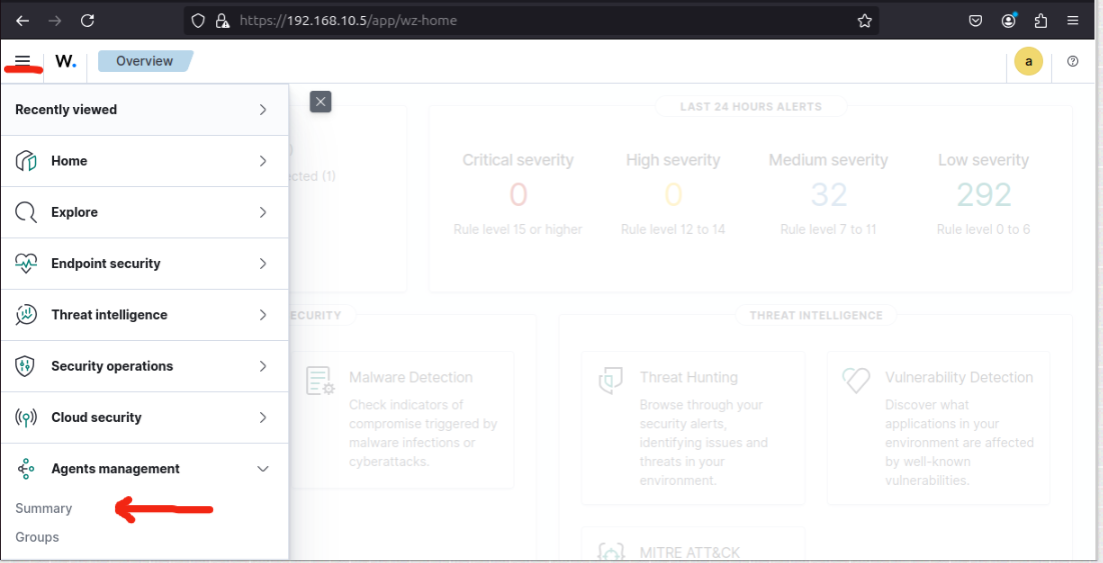Open the Firefox account icon
The width and height of the screenshot is (1103, 563).
(1009, 20)
